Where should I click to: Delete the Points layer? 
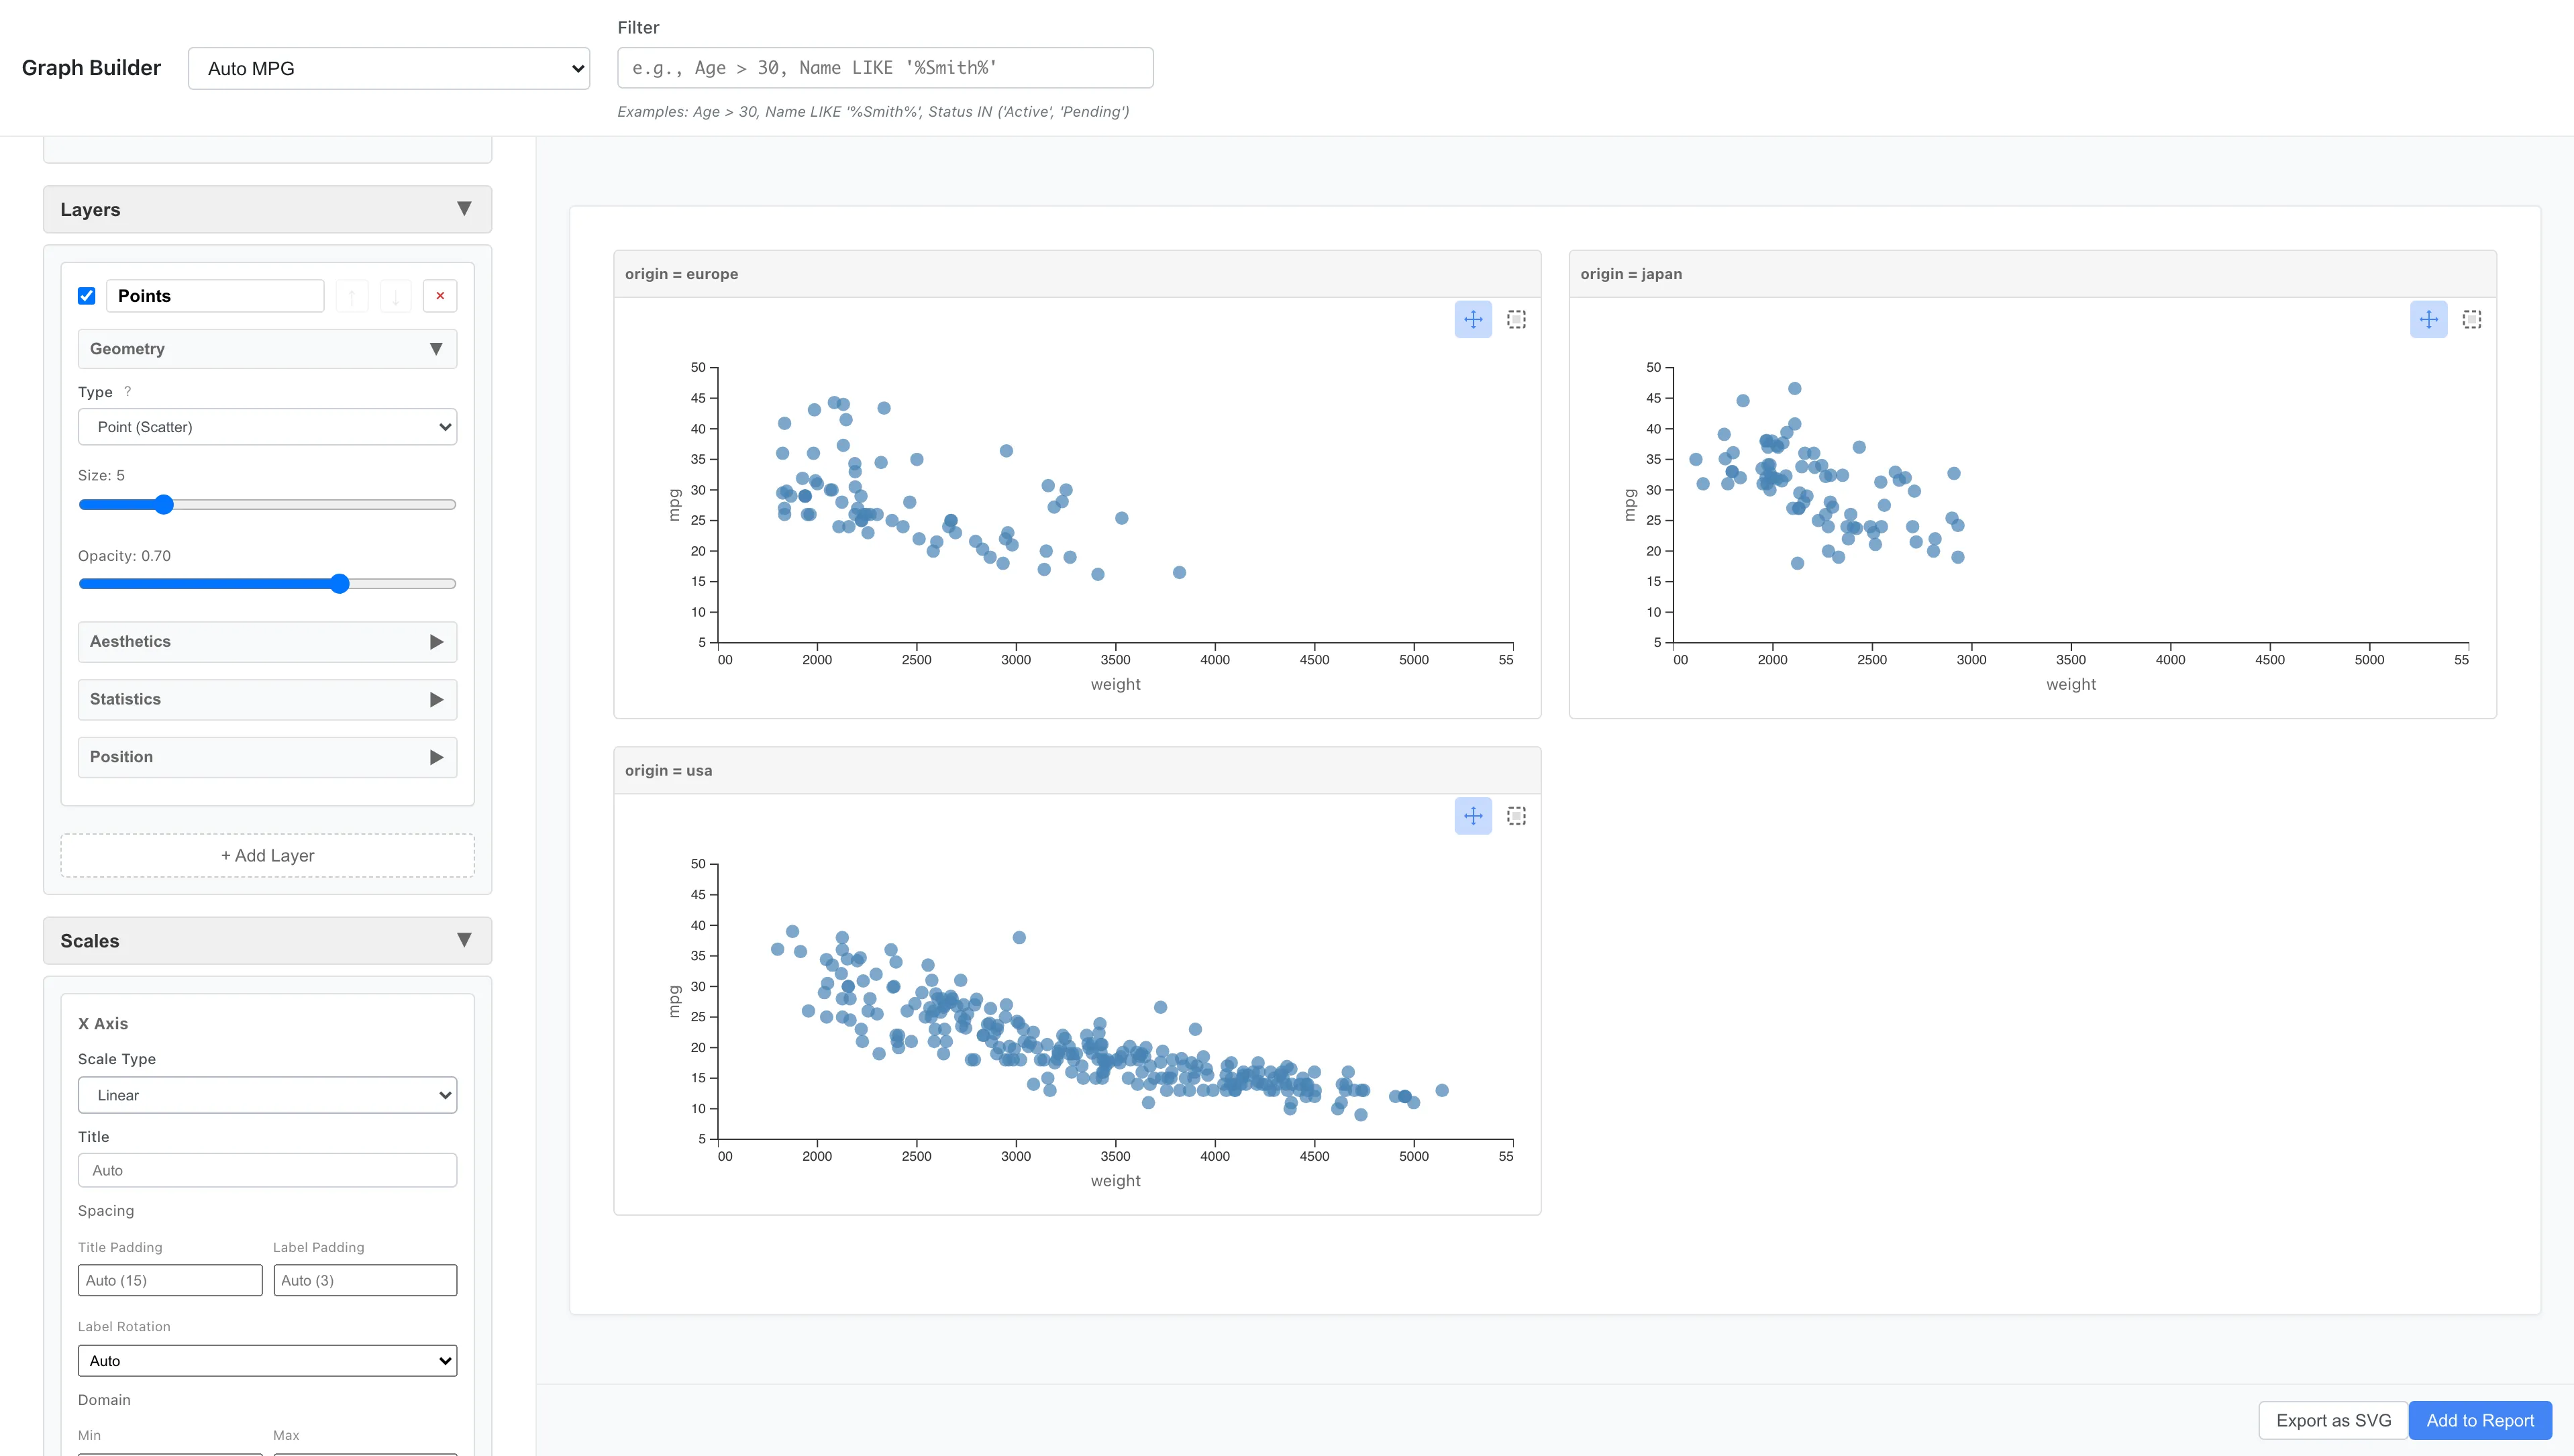(x=440, y=295)
